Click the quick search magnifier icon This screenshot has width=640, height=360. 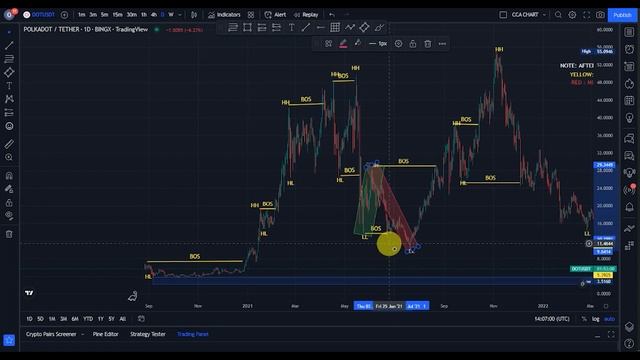(558, 15)
